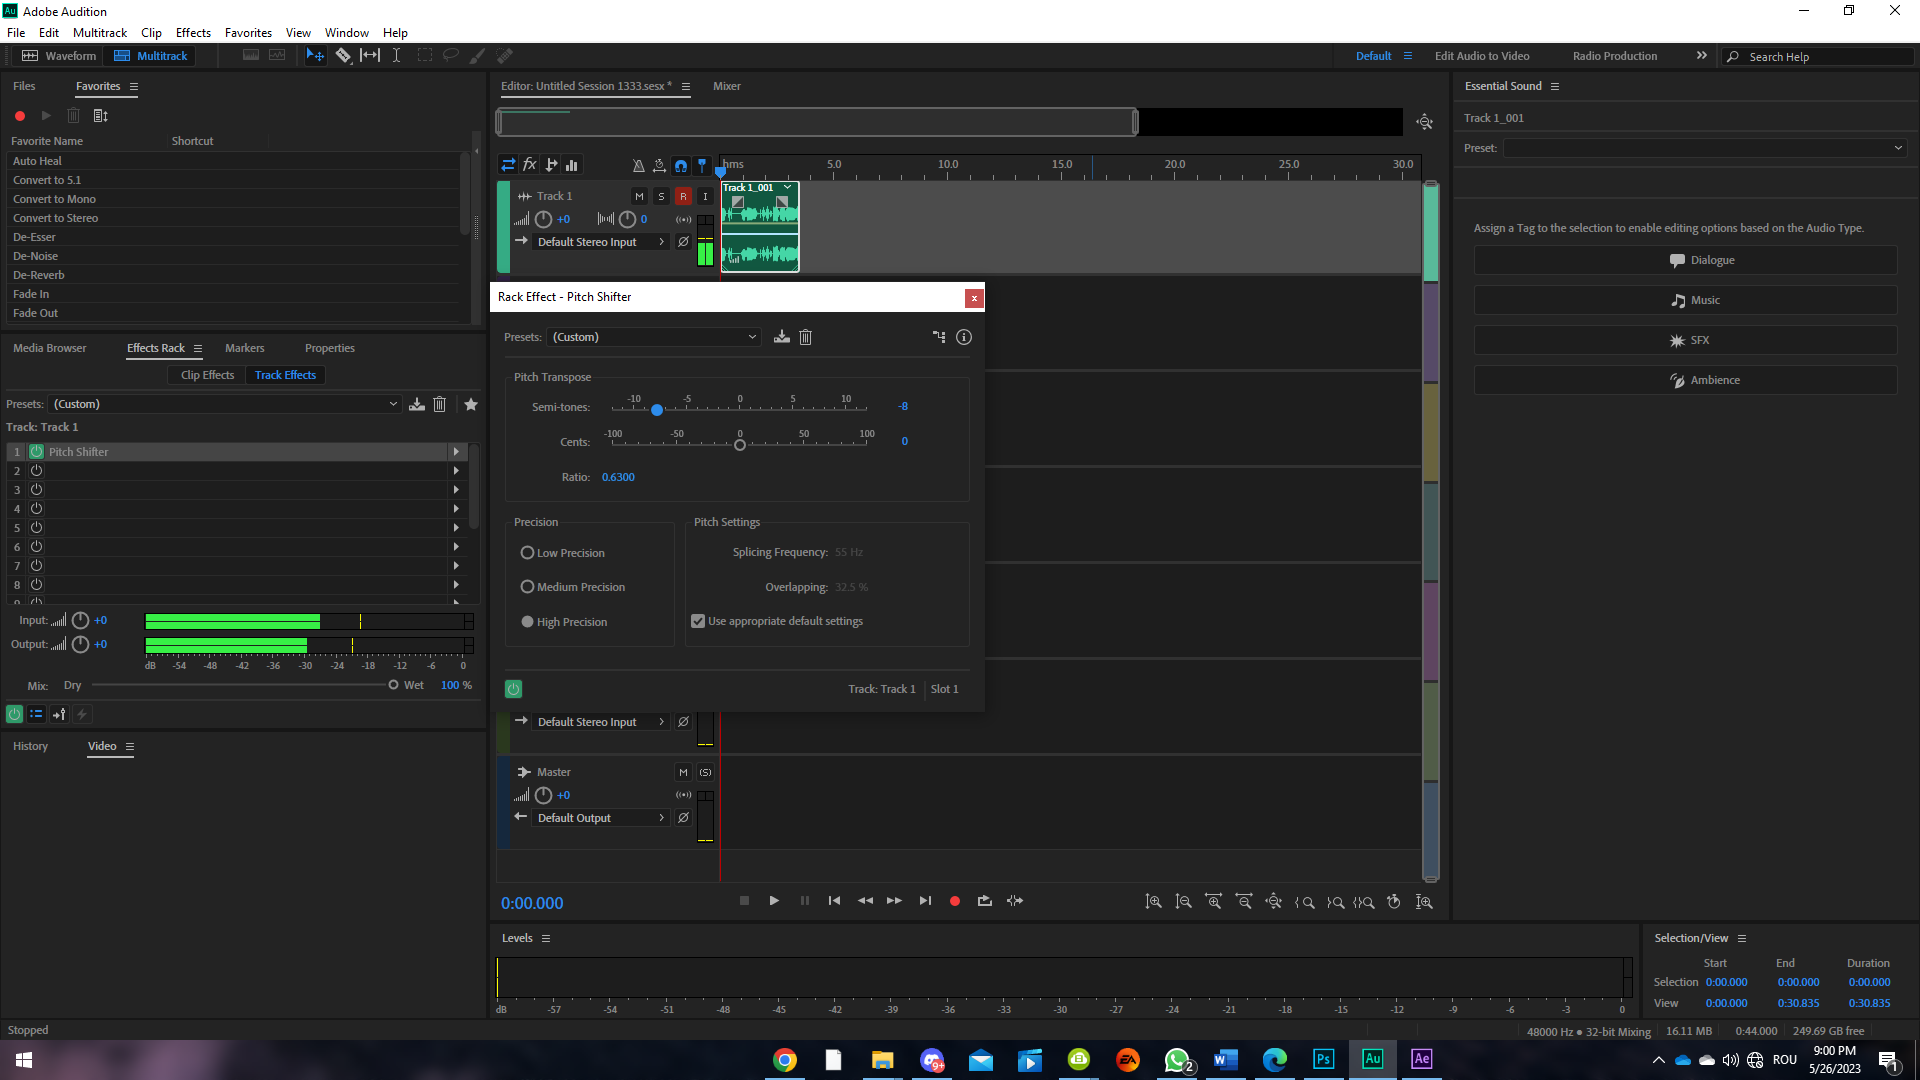1920x1080 pixels.
Task: Select Medium Precision radio button
Action: (x=527, y=587)
